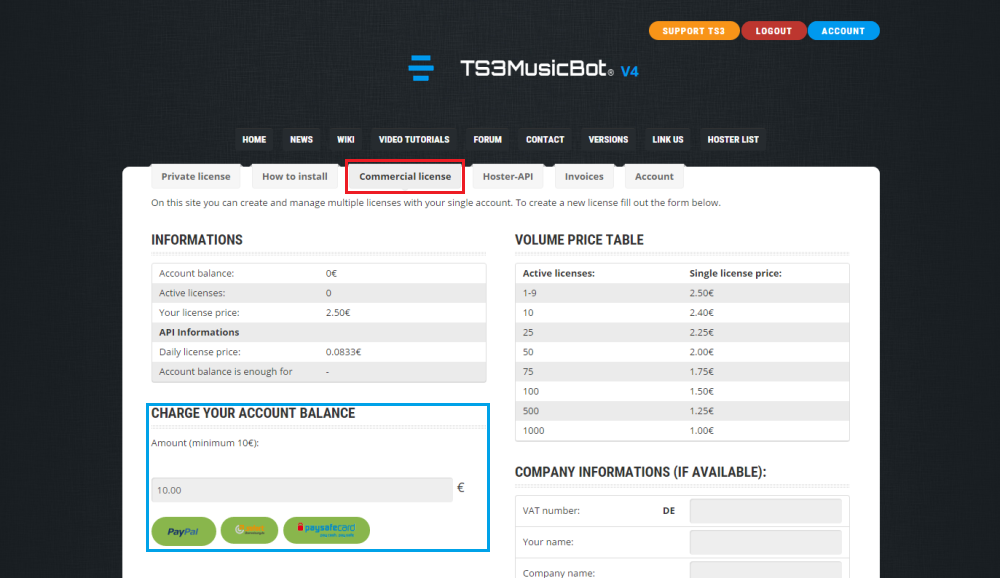
Task: Click the CHARGE YOUR ACCOUNT BALANCE heading
Action: click(x=253, y=413)
